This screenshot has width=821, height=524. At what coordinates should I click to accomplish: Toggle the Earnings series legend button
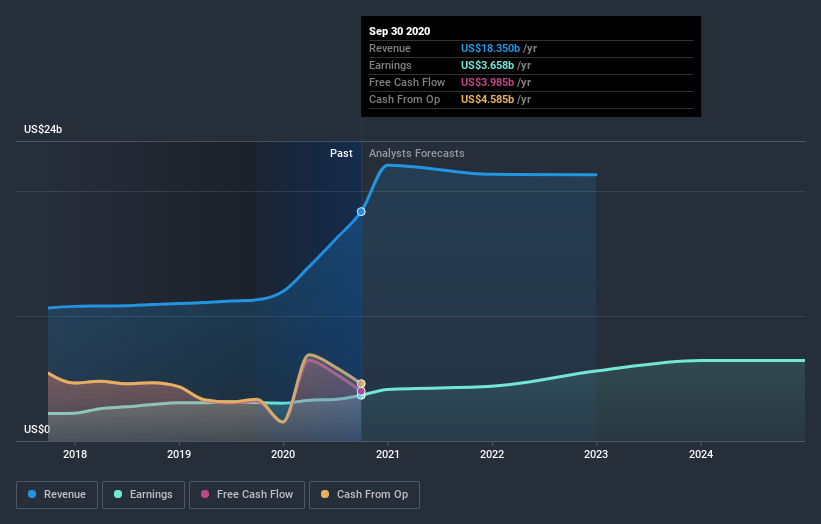[144, 494]
